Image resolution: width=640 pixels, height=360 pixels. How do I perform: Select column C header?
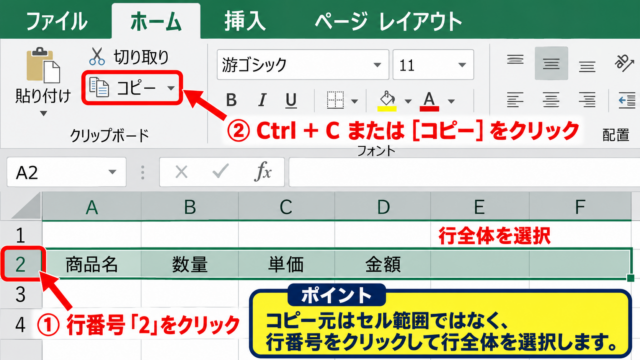(x=286, y=207)
